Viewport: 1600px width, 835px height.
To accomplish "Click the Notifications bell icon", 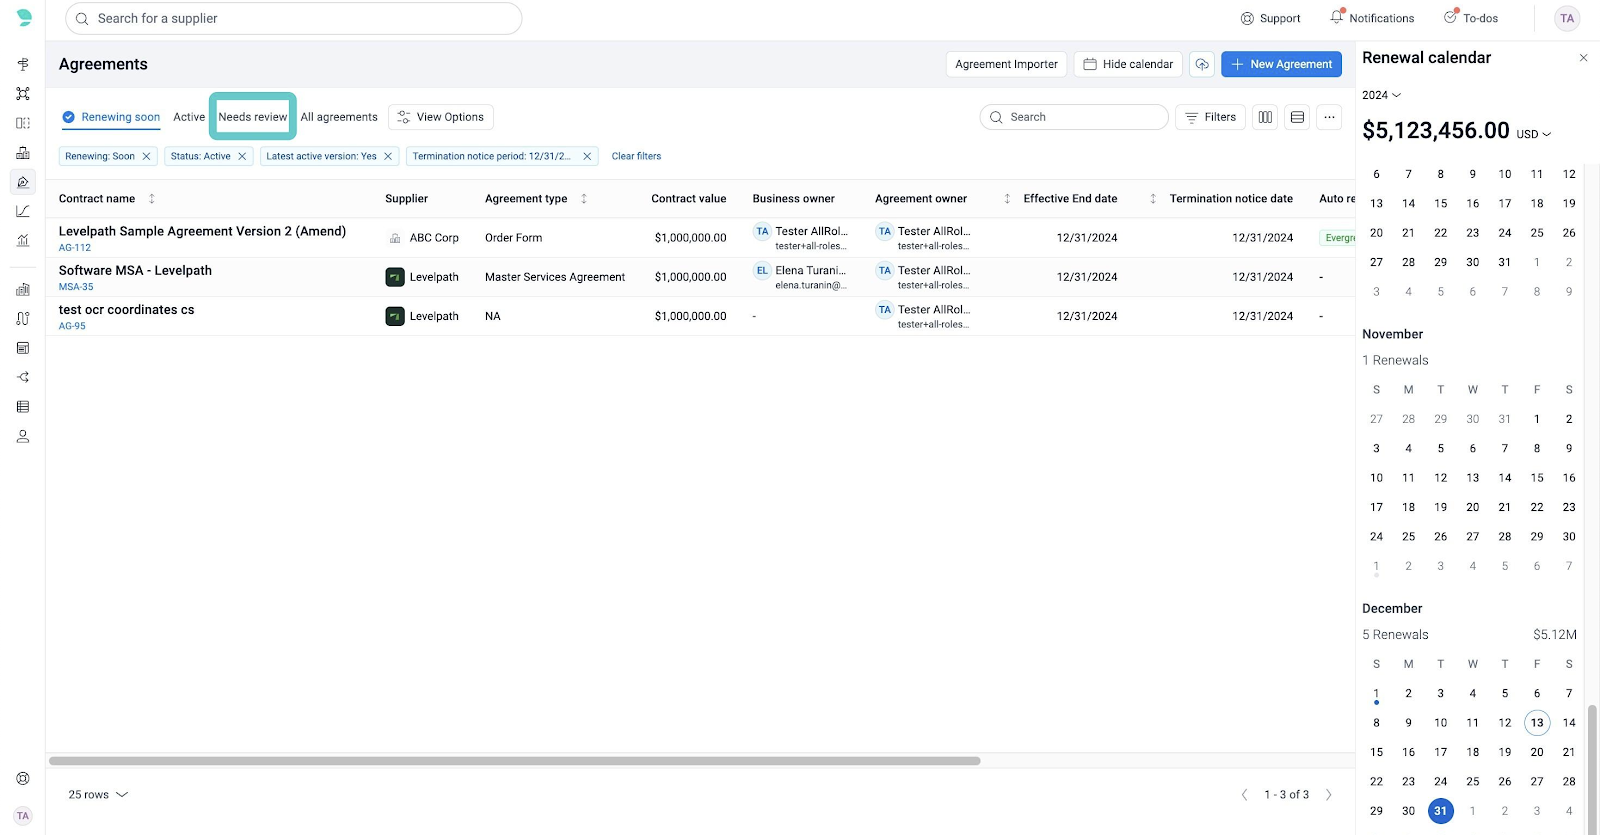I will coord(1337,17).
